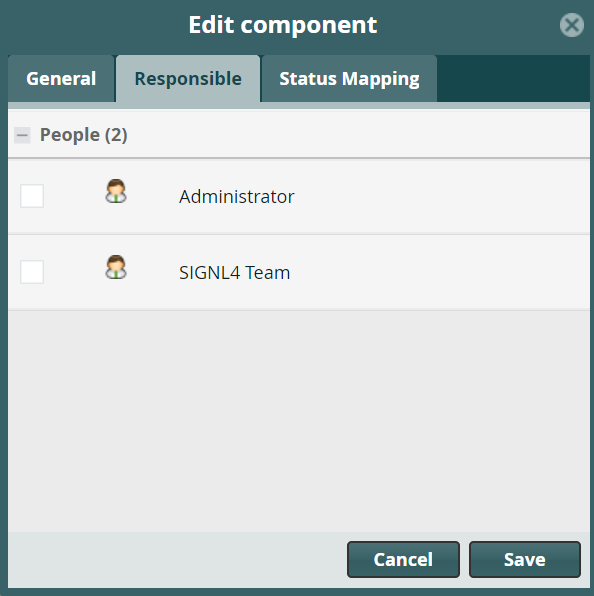Click the Administrator user avatar icon
Viewport: 594px width, 596px height.
pos(116,191)
